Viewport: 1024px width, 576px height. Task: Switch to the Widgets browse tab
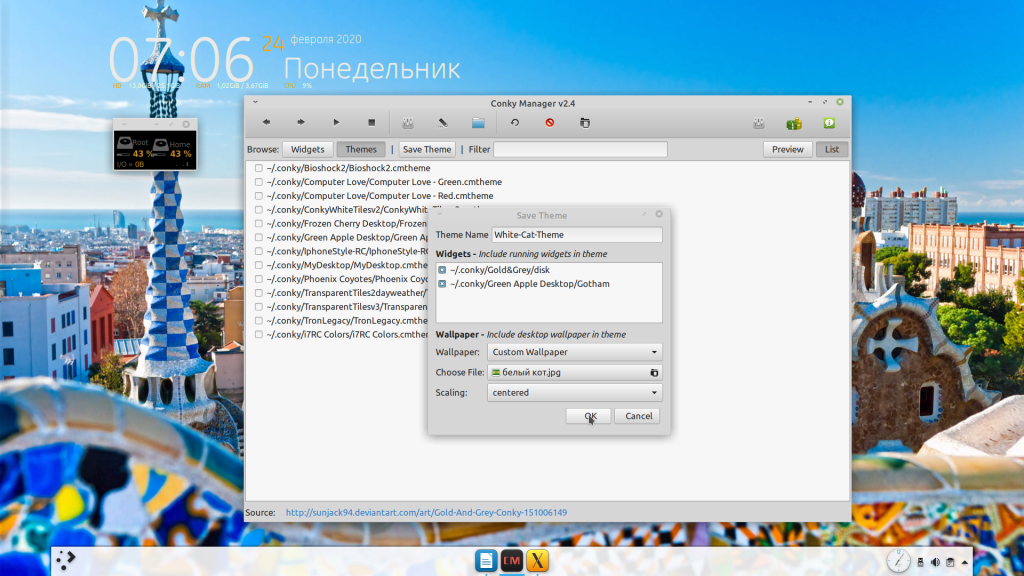[308, 150]
